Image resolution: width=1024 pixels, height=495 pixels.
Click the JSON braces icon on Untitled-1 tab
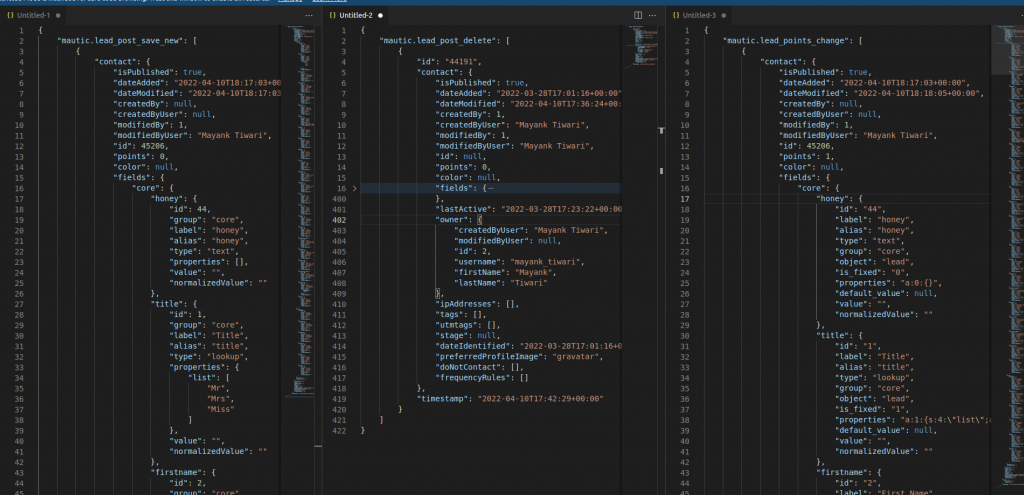click(10, 15)
